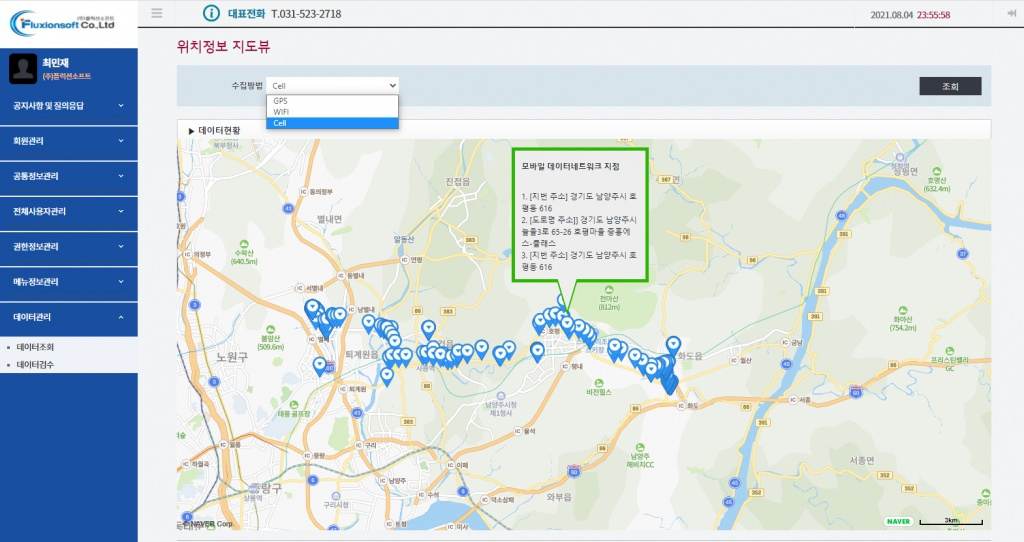Collapse the 데이터관리 sidebar menu
Screen dimensions: 1024x542
[x=68, y=317]
